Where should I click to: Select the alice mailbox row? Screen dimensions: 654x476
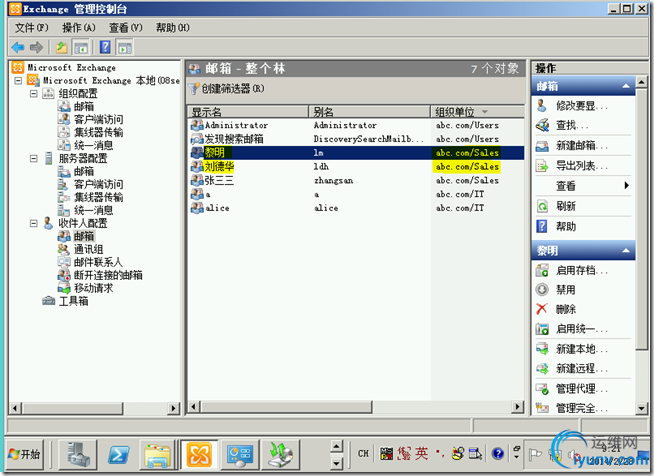(357, 208)
